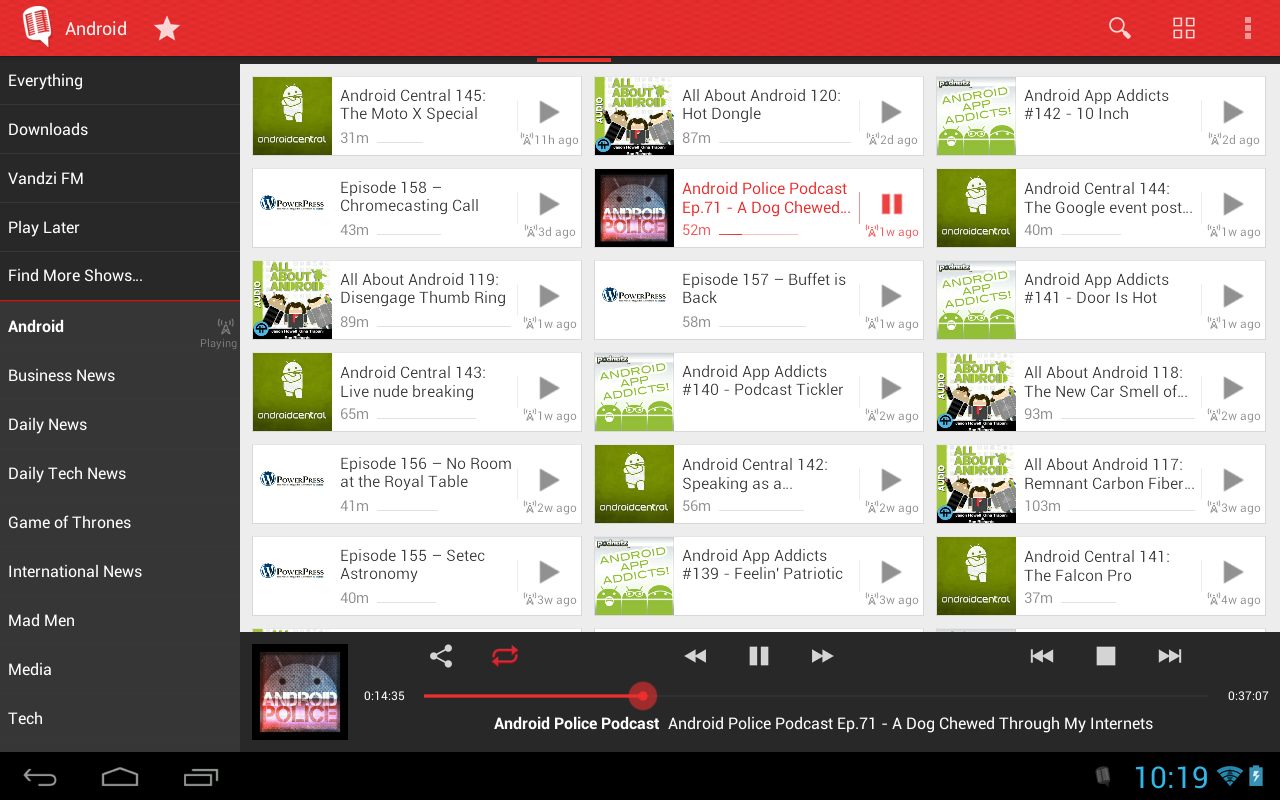Viewport: 1280px width, 800px height.
Task: Open the Everything list in the sidebar
Action: [x=120, y=81]
